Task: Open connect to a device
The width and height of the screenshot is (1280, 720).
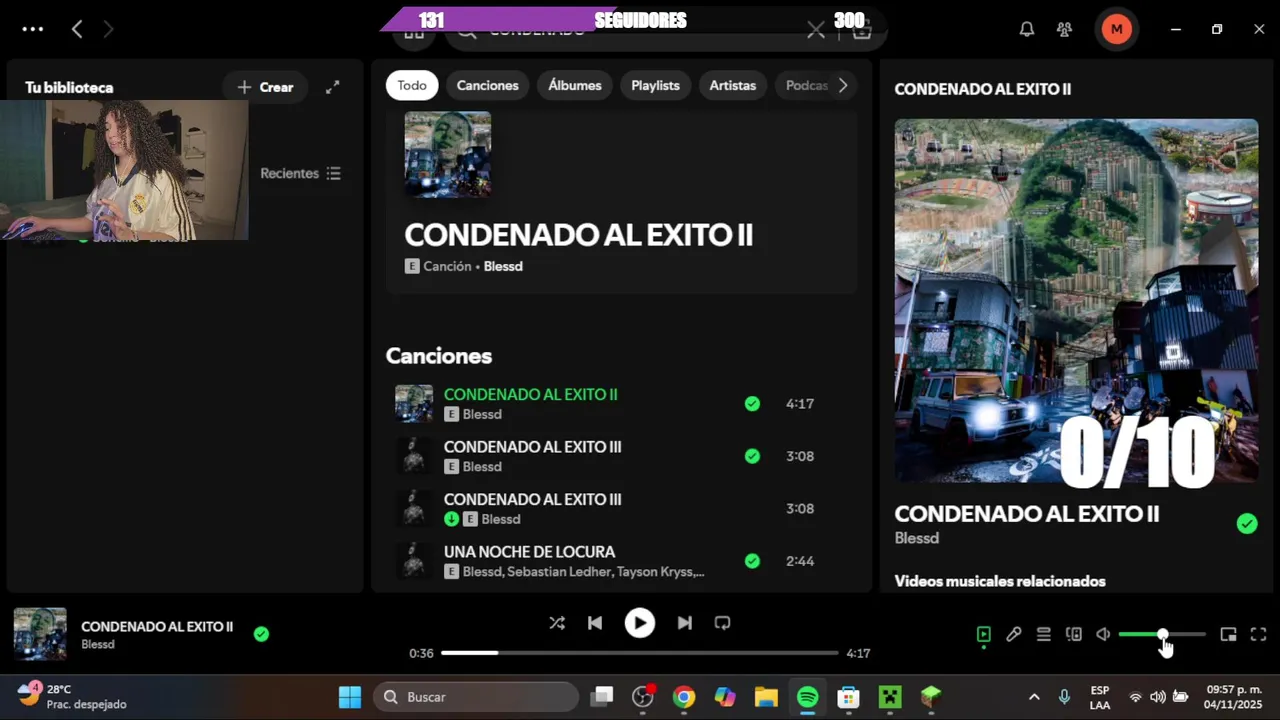Action: 1074,634
